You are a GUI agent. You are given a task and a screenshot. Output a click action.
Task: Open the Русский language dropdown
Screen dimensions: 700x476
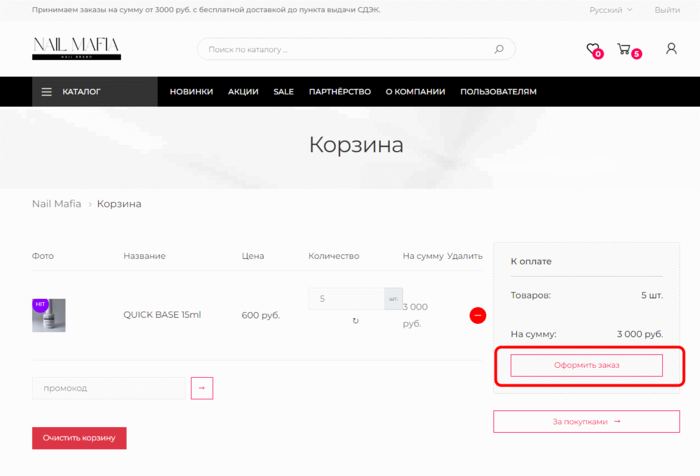point(610,10)
